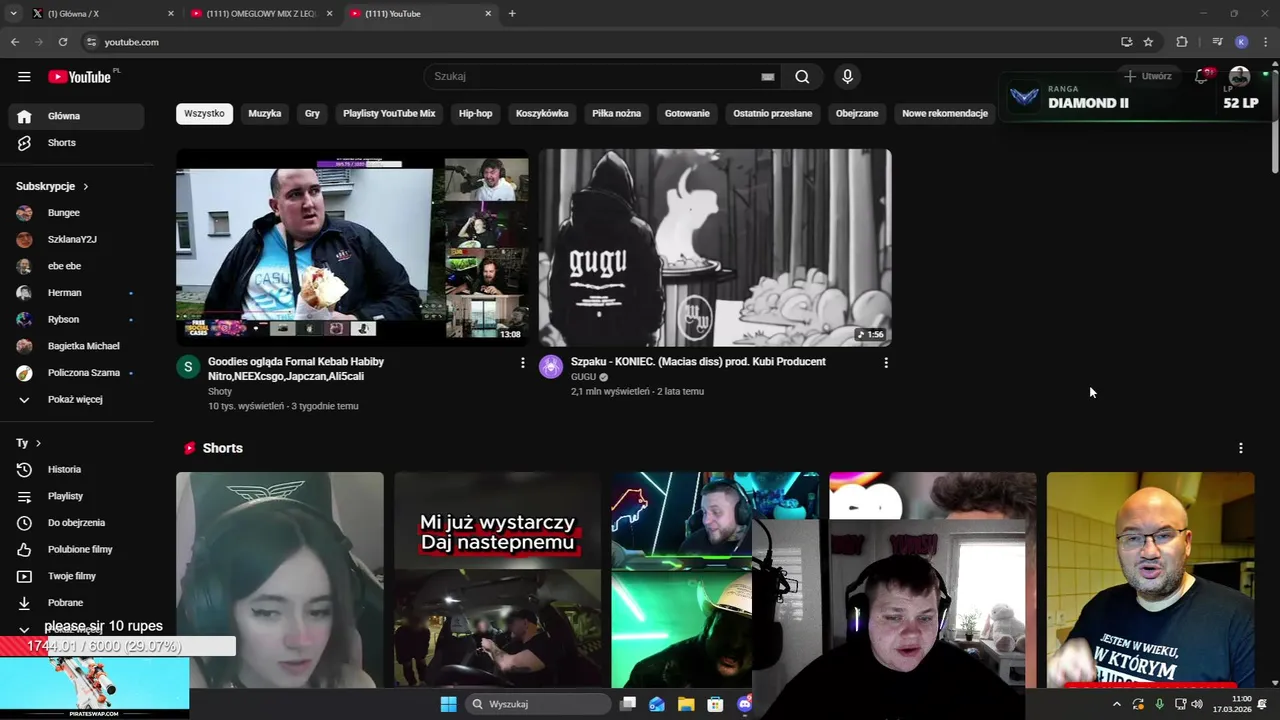Open Chrome extensions puzzle icon
The image size is (1280, 720).
pos(1182,42)
